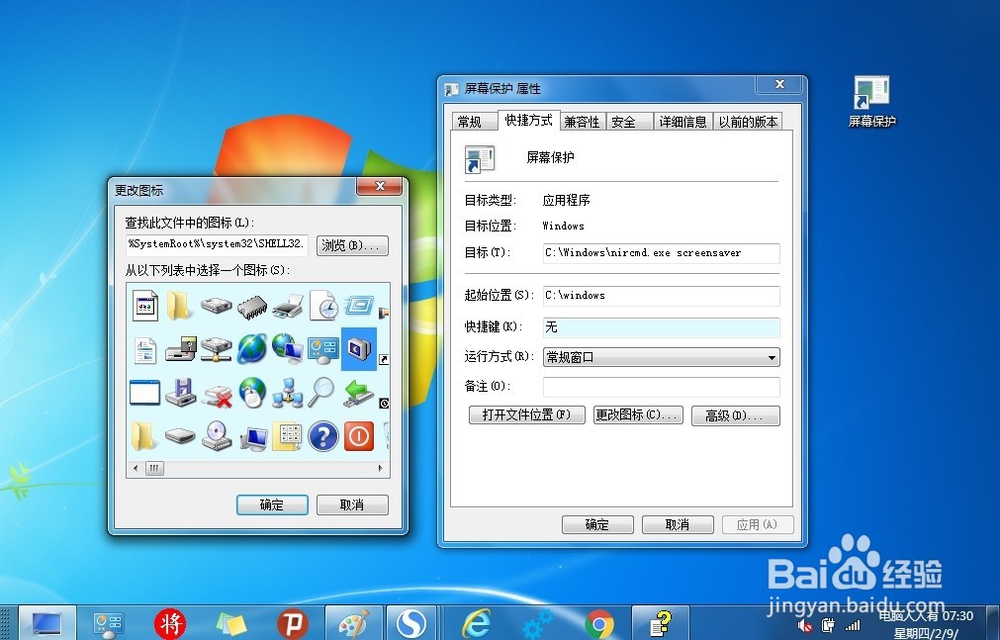
Task: Open Internet Explorer from the taskbar
Action: pos(476,623)
